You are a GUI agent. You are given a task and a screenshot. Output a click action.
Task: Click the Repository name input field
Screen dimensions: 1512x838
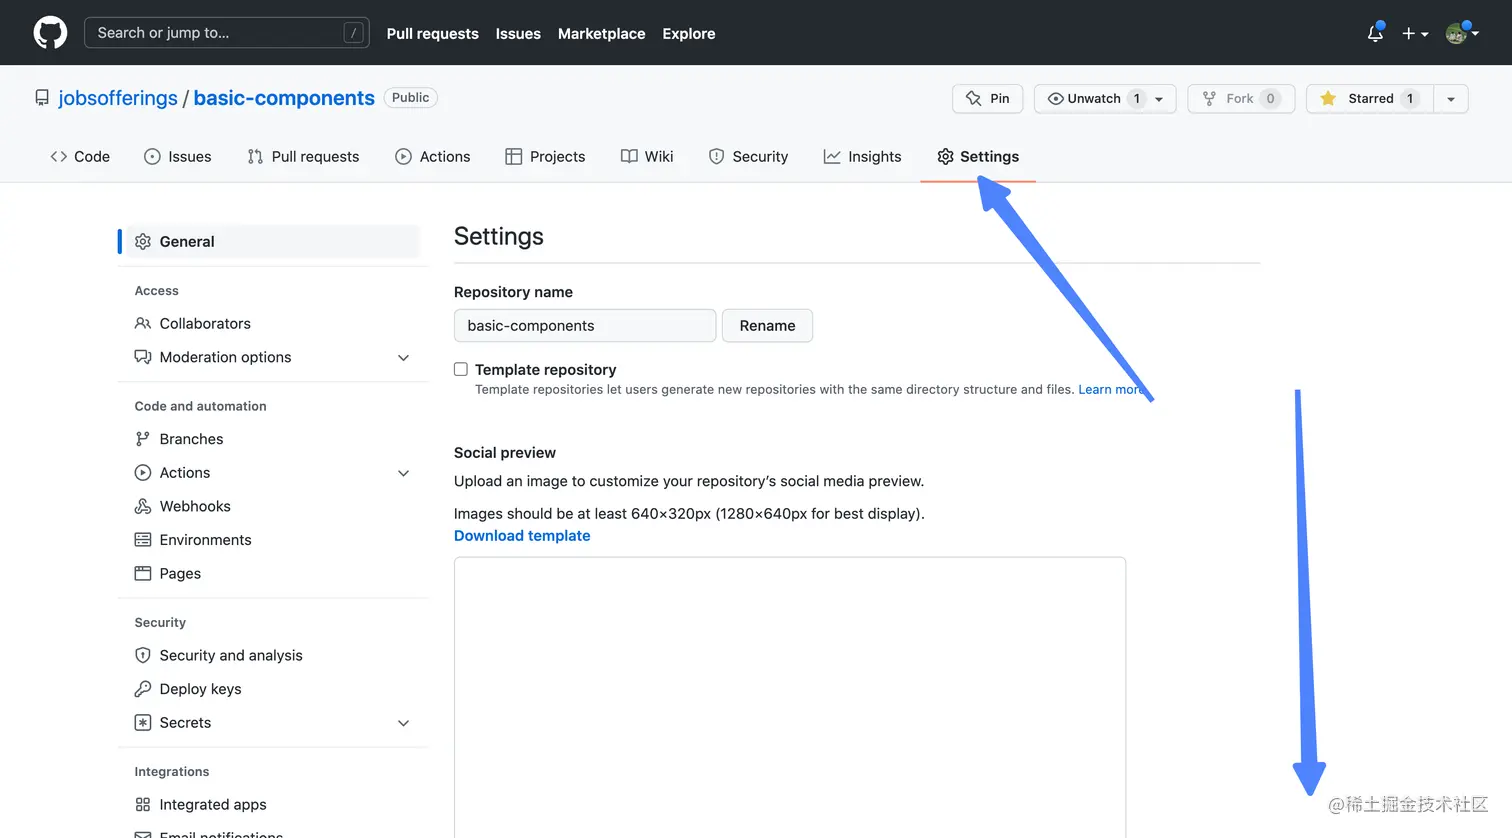585,325
